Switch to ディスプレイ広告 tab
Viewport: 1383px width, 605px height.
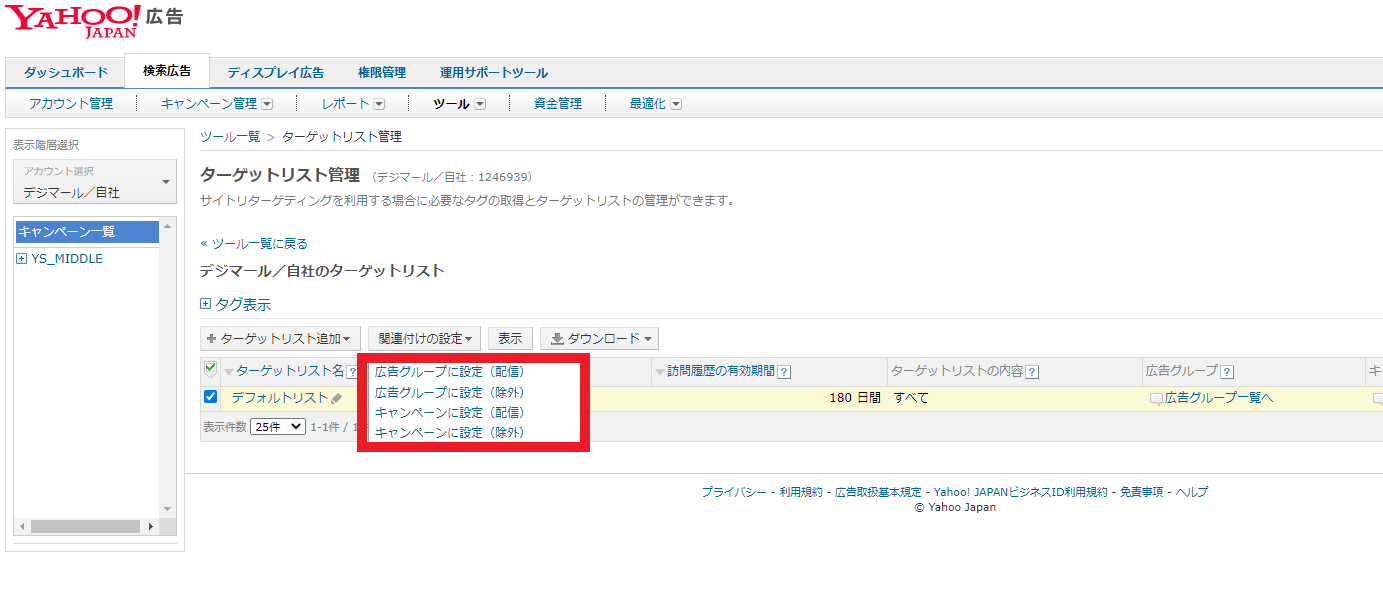275,72
